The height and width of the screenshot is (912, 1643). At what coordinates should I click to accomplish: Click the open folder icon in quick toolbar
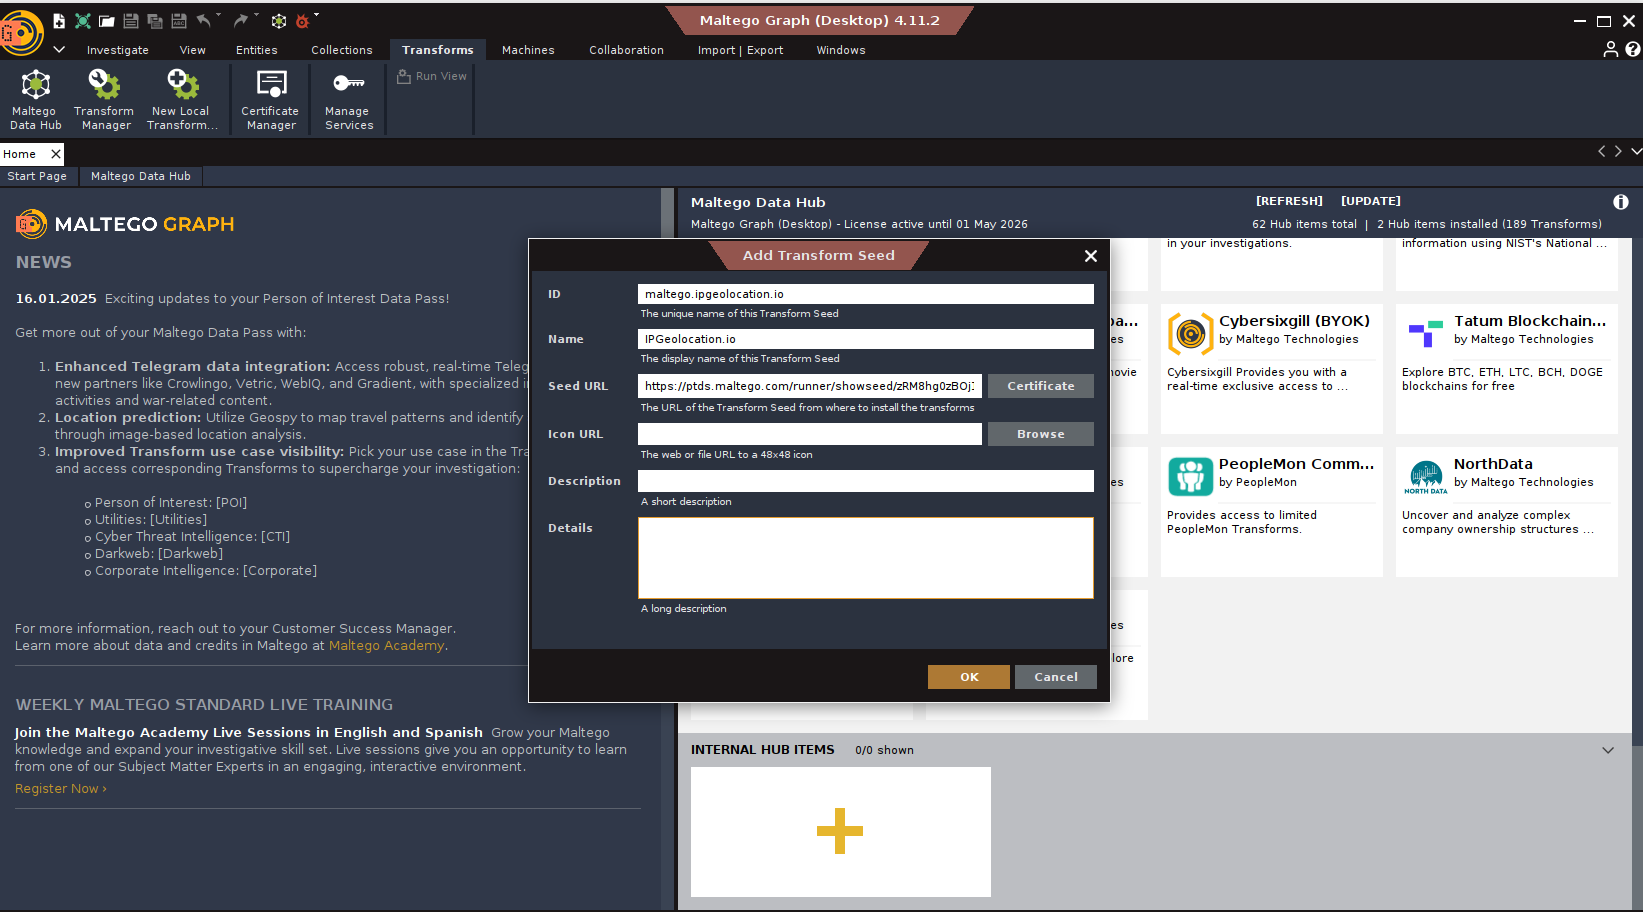coord(107,21)
